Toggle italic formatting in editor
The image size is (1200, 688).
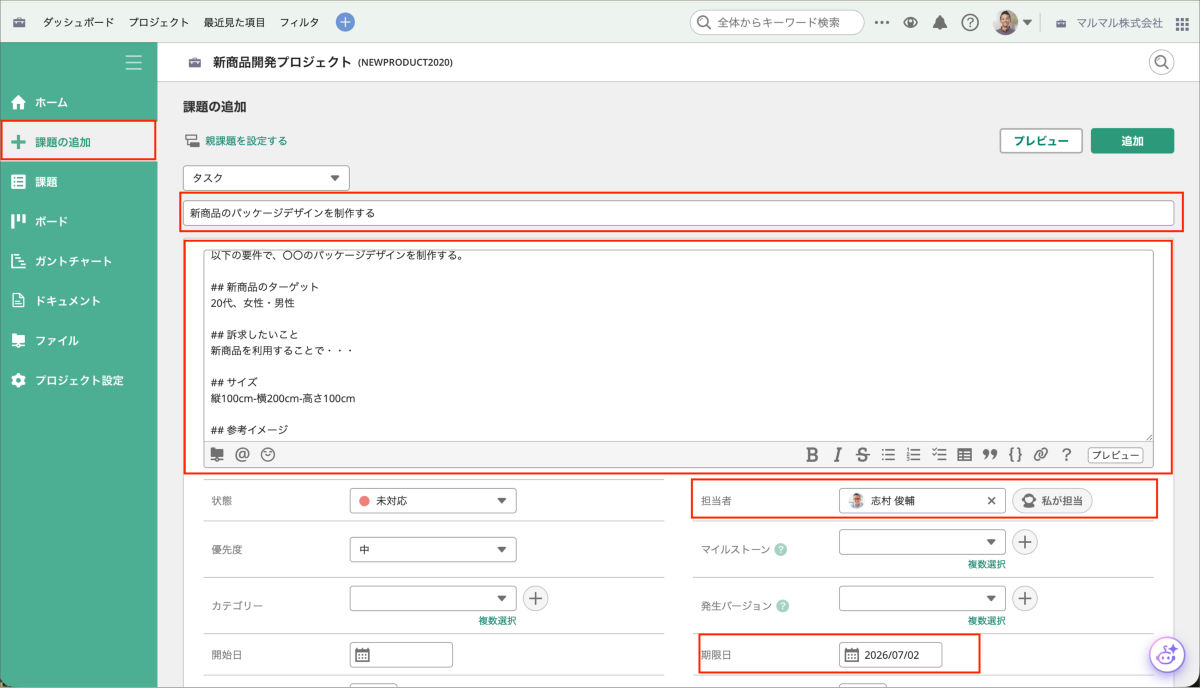838,455
